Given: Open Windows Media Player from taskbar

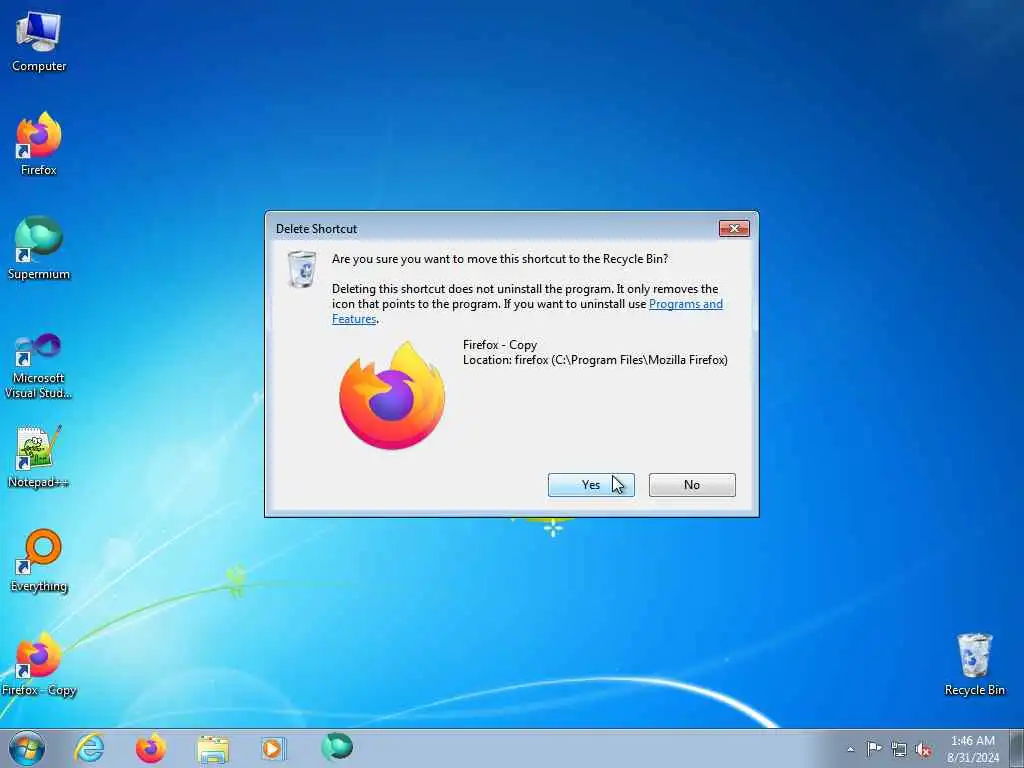Looking at the screenshot, I should (272, 748).
